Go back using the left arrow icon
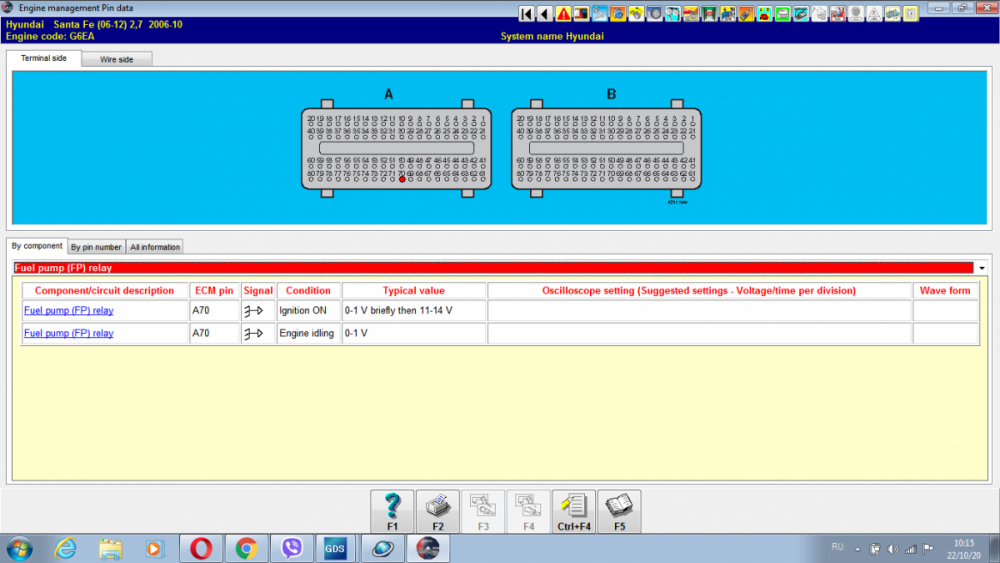This screenshot has height=563, width=1000. 545,13
